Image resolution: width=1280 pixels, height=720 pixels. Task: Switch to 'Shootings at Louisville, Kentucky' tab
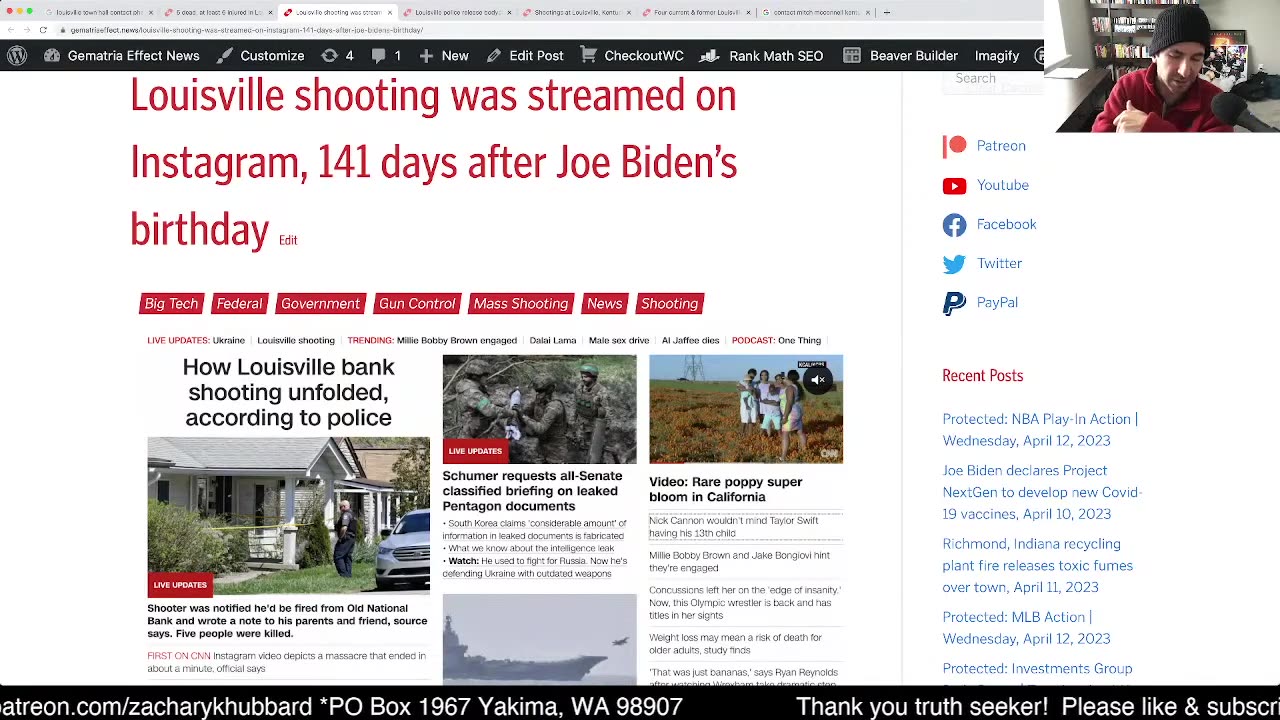[578, 12]
